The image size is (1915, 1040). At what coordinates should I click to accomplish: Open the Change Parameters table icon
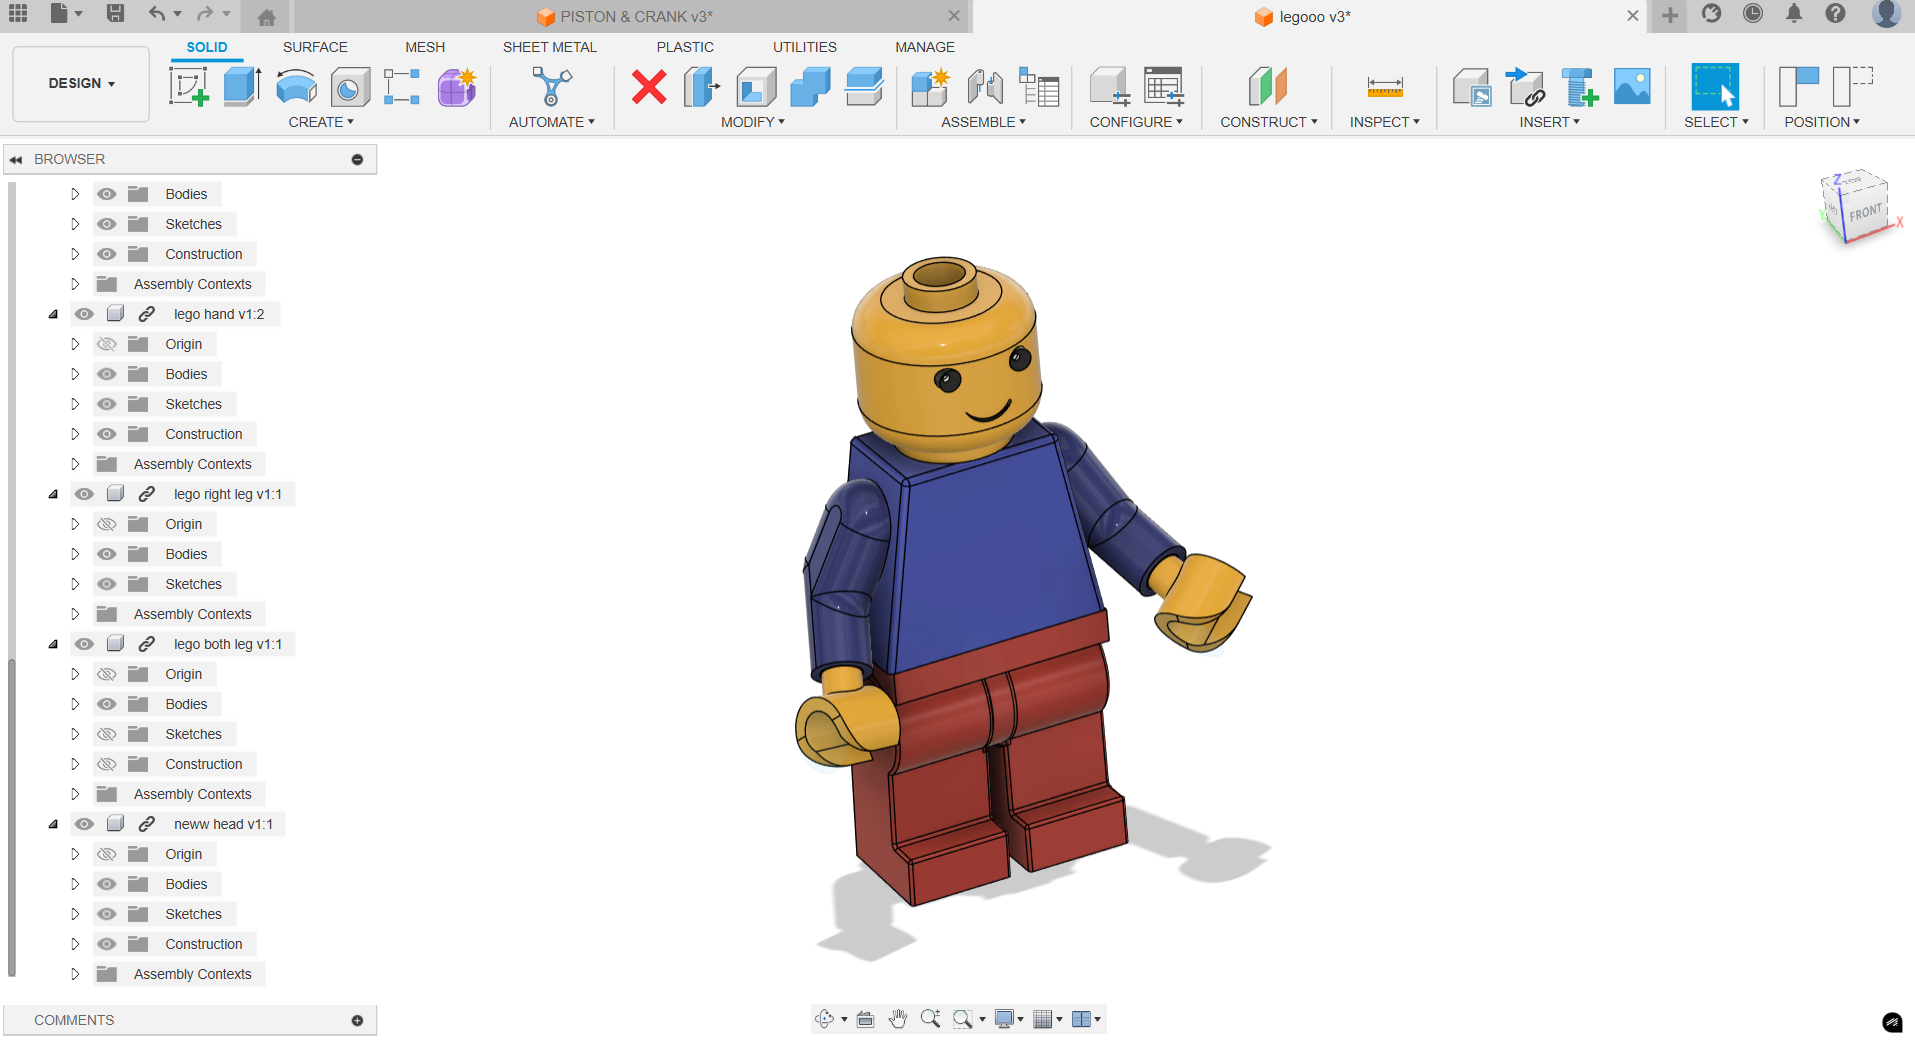pyautogui.click(x=1164, y=87)
